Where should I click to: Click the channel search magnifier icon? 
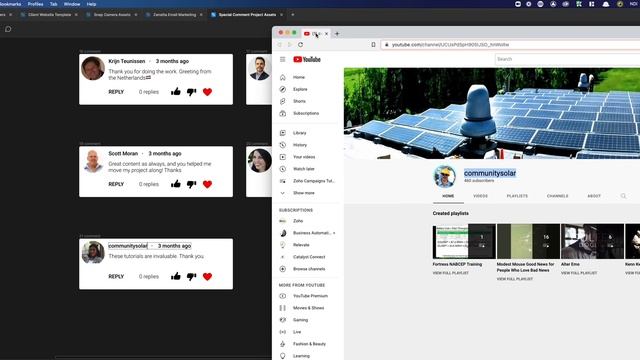point(623,196)
